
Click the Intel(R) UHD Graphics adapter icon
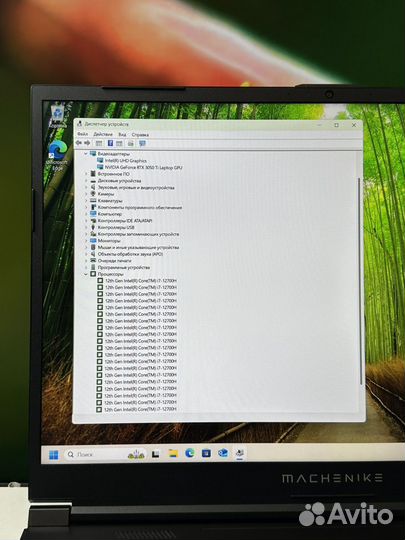(100, 160)
